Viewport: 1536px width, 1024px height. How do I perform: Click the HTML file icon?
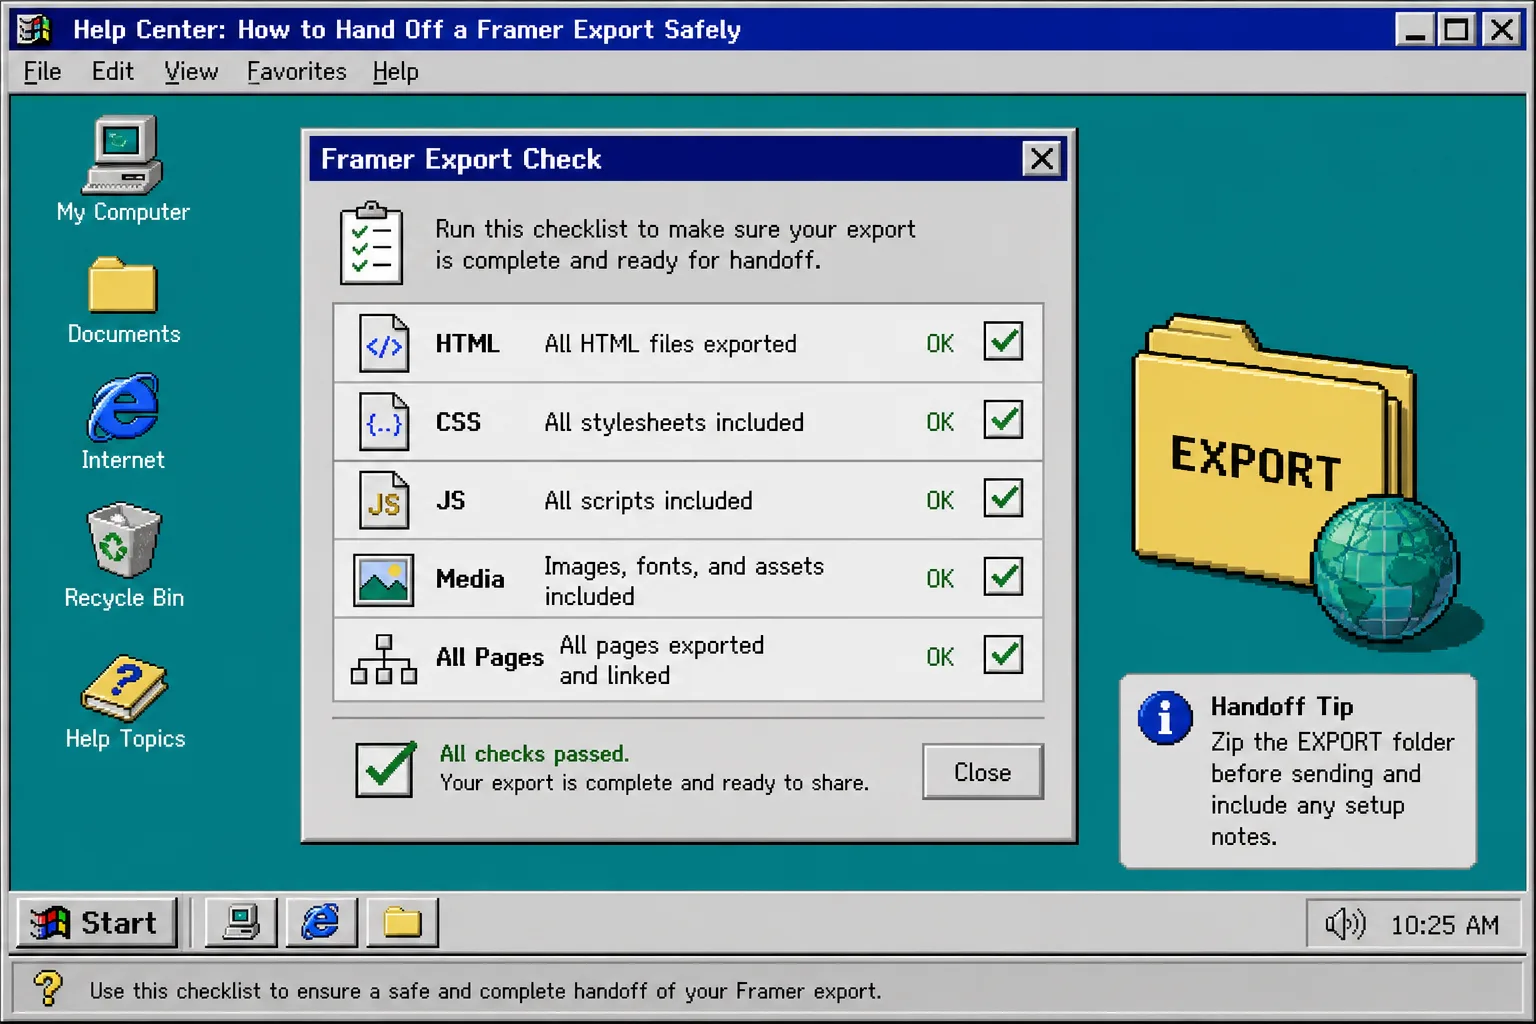384,343
